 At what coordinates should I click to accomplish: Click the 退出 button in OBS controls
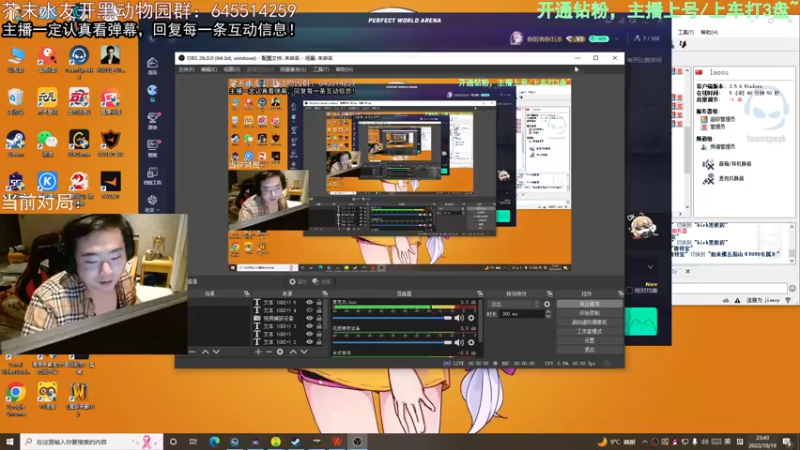click(589, 350)
